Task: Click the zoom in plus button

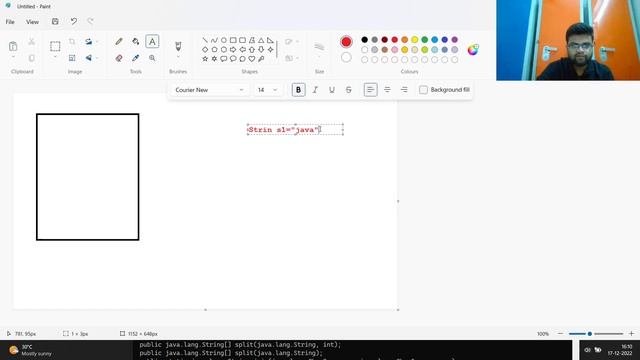Action: click(x=631, y=333)
